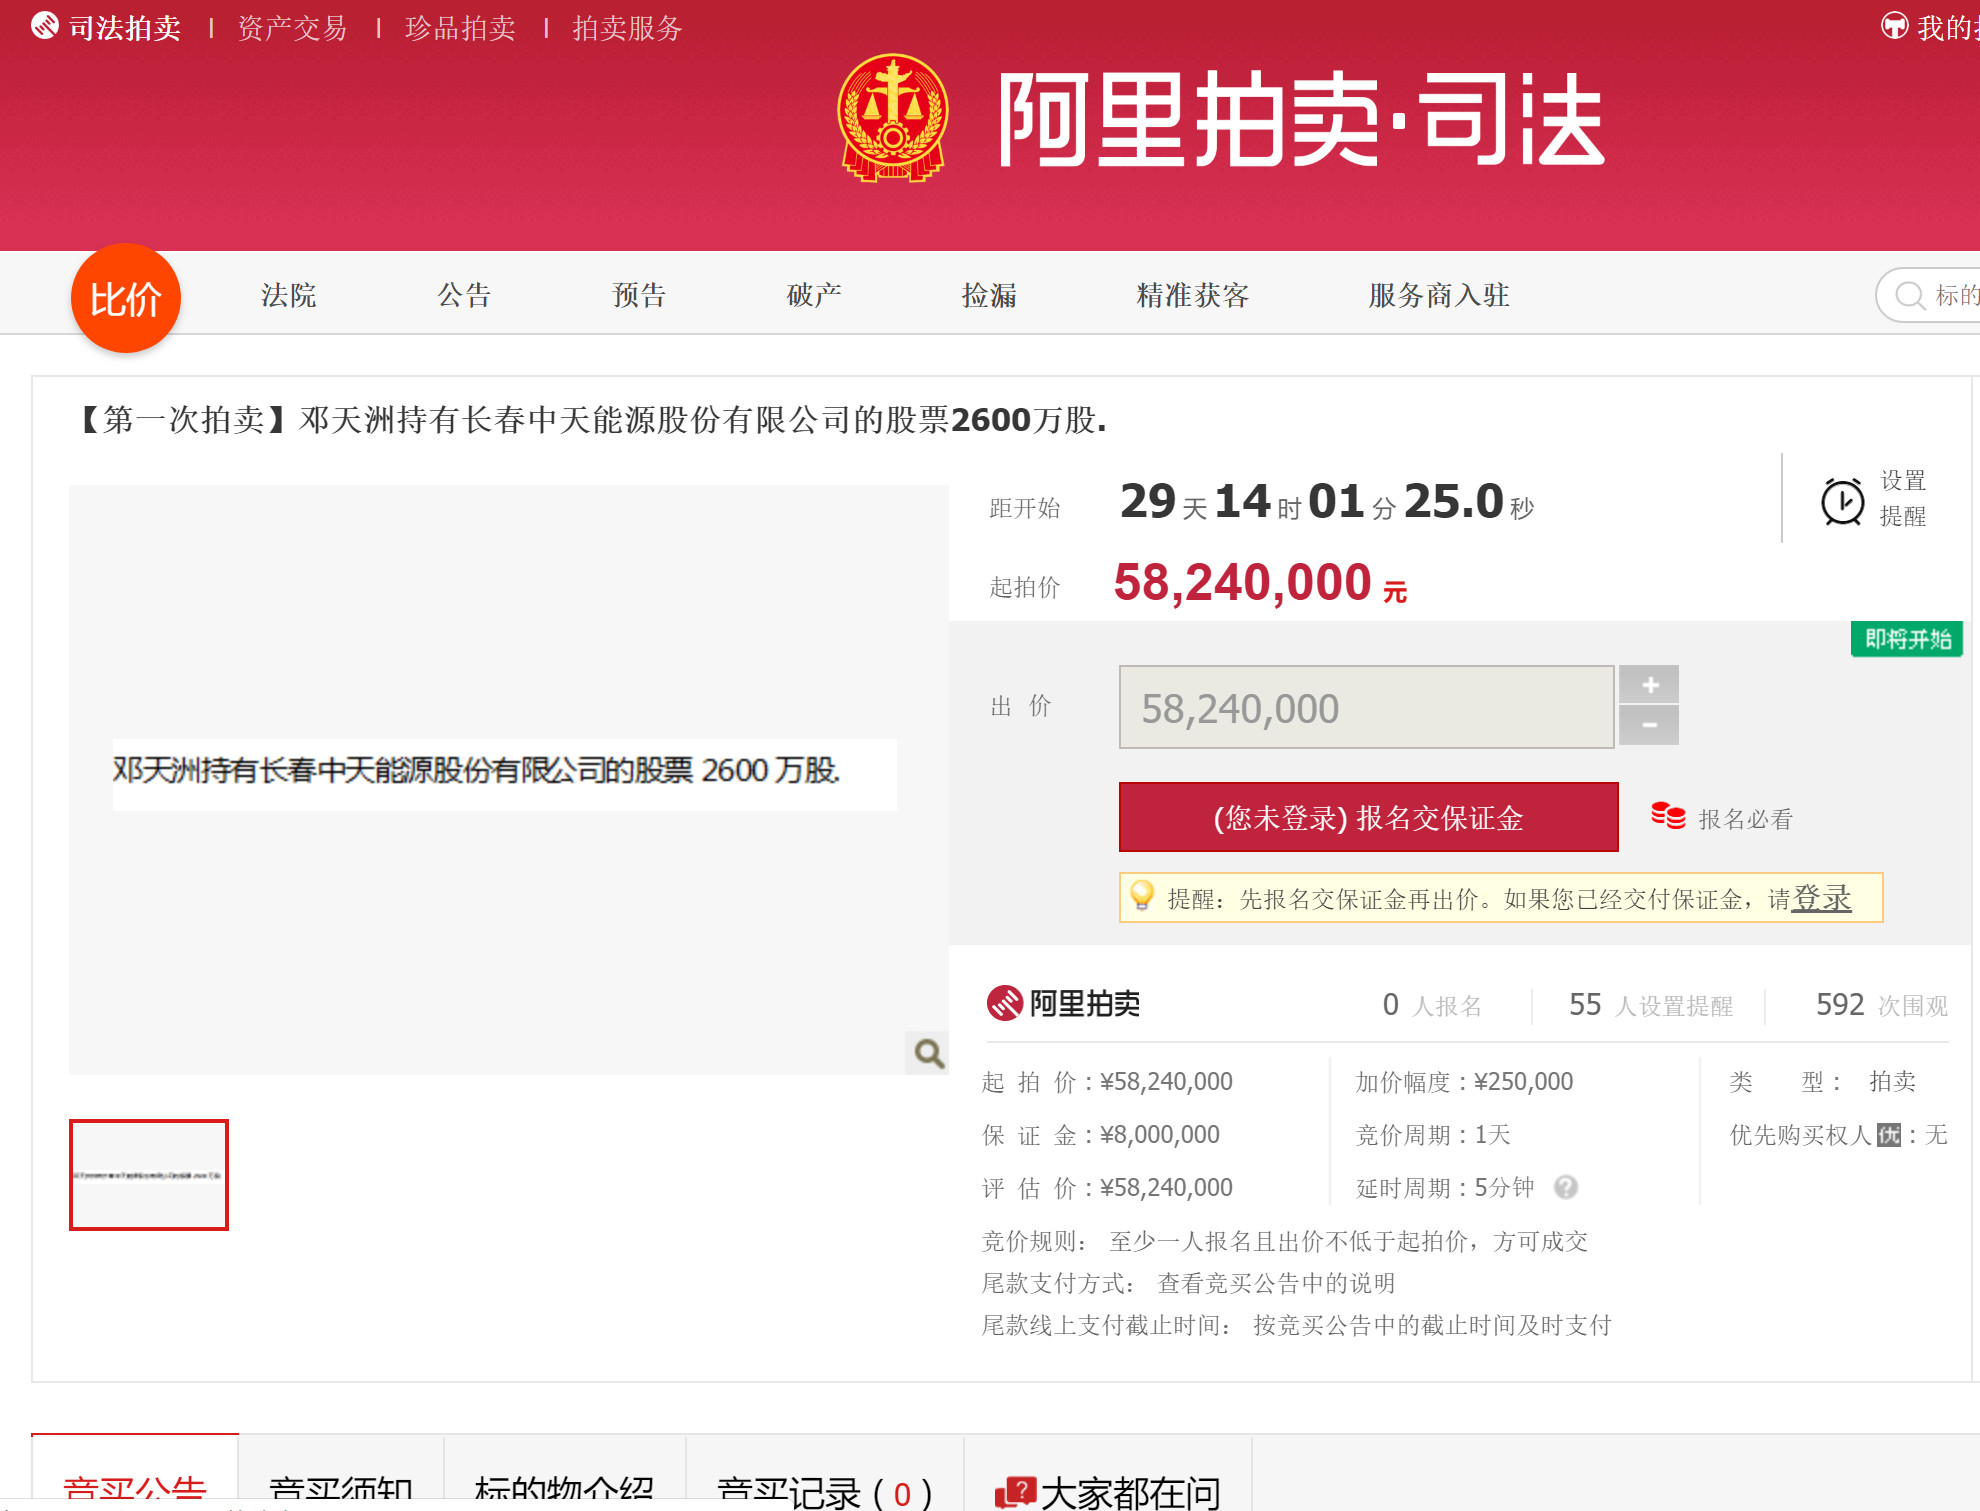Click the 设置提醒 text label

(1903, 498)
